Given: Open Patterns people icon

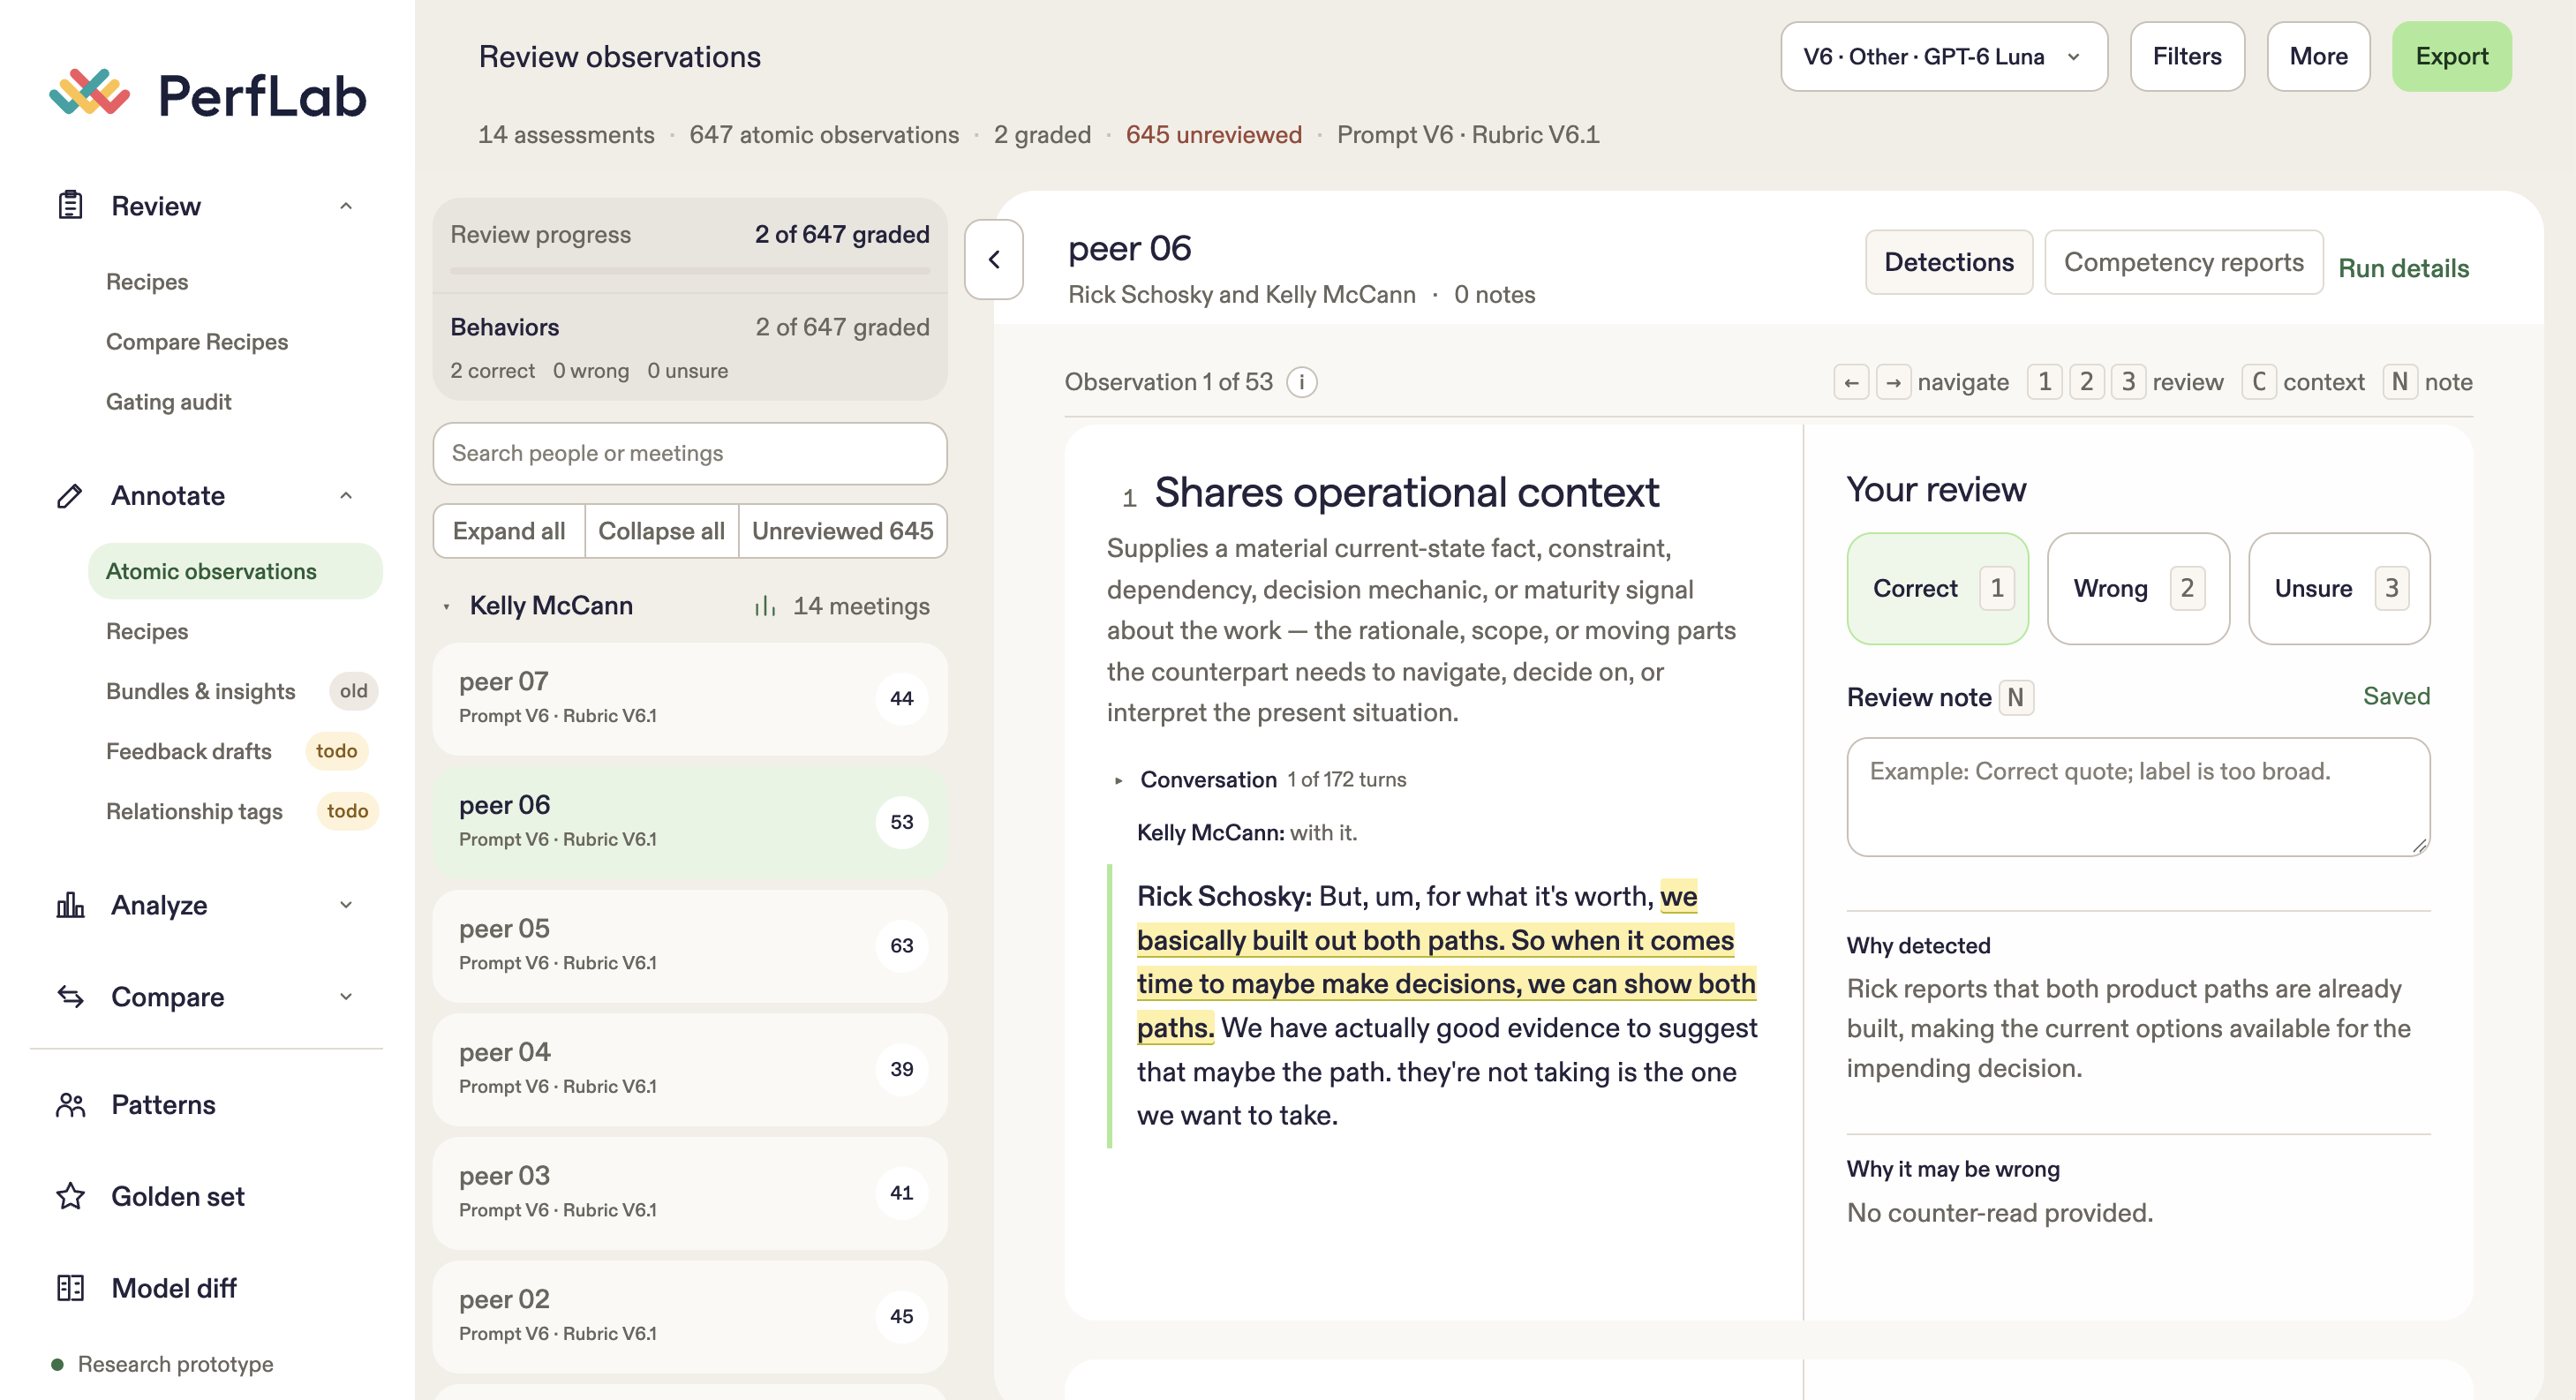Looking at the screenshot, I should [x=70, y=1105].
